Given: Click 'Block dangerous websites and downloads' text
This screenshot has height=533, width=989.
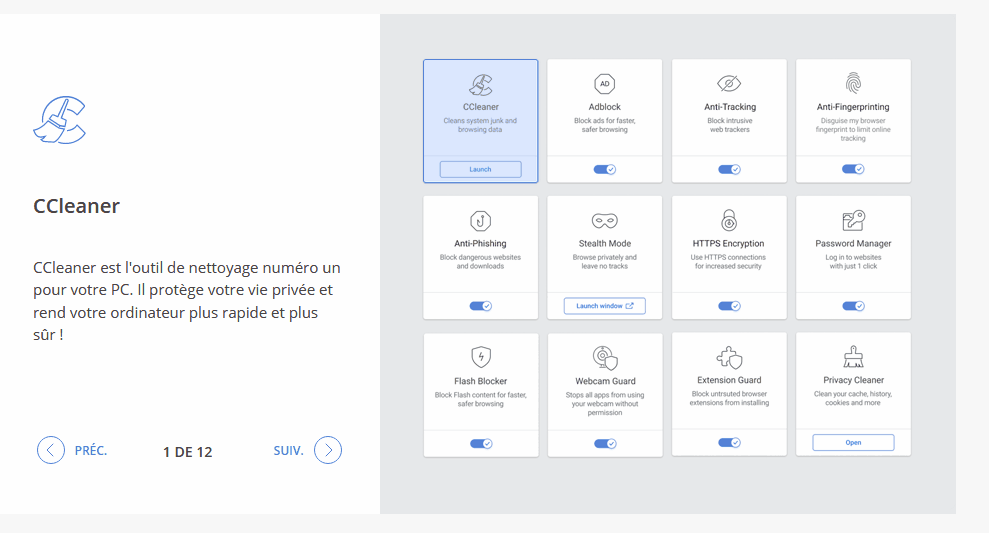Looking at the screenshot, I should [480, 262].
